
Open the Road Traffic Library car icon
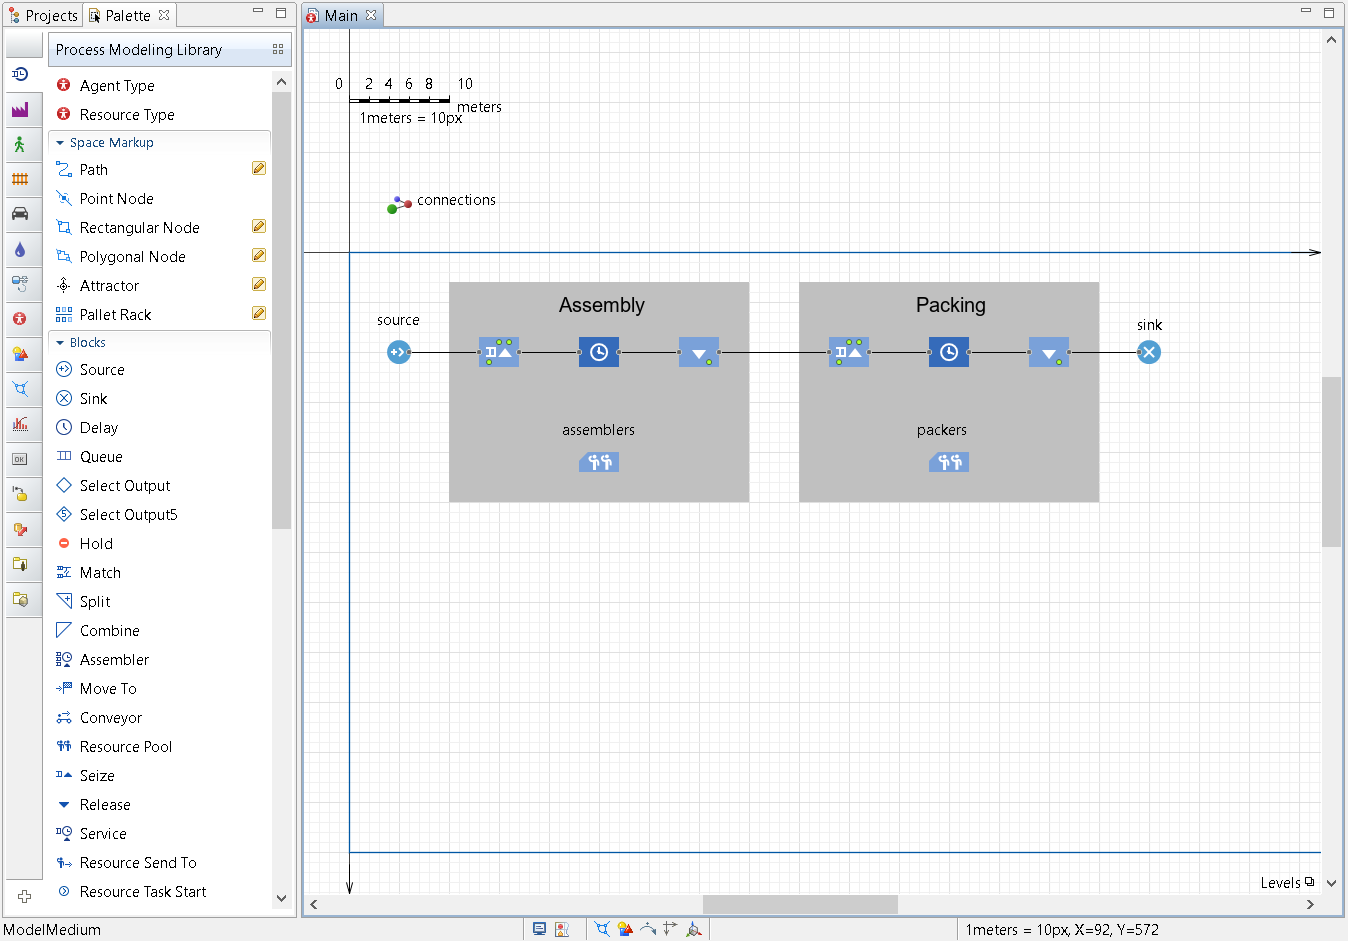pyautogui.click(x=20, y=214)
